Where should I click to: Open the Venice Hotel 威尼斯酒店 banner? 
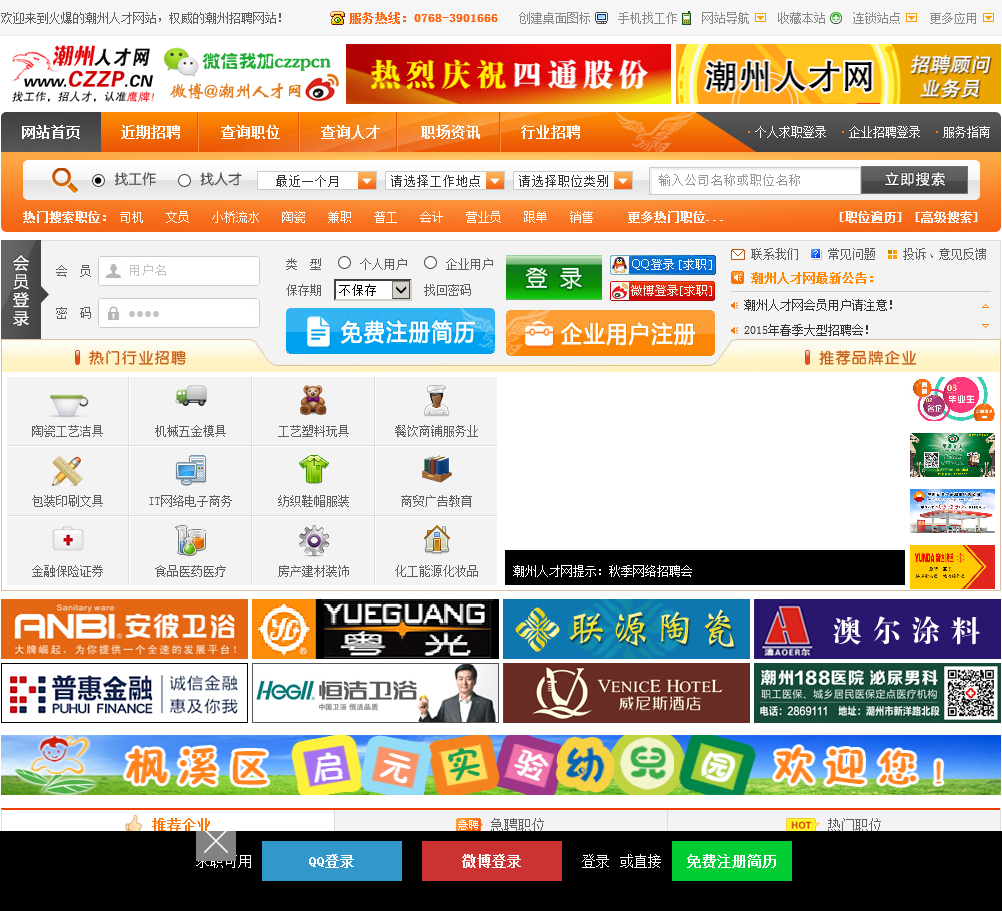pyautogui.click(x=626, y=693)
